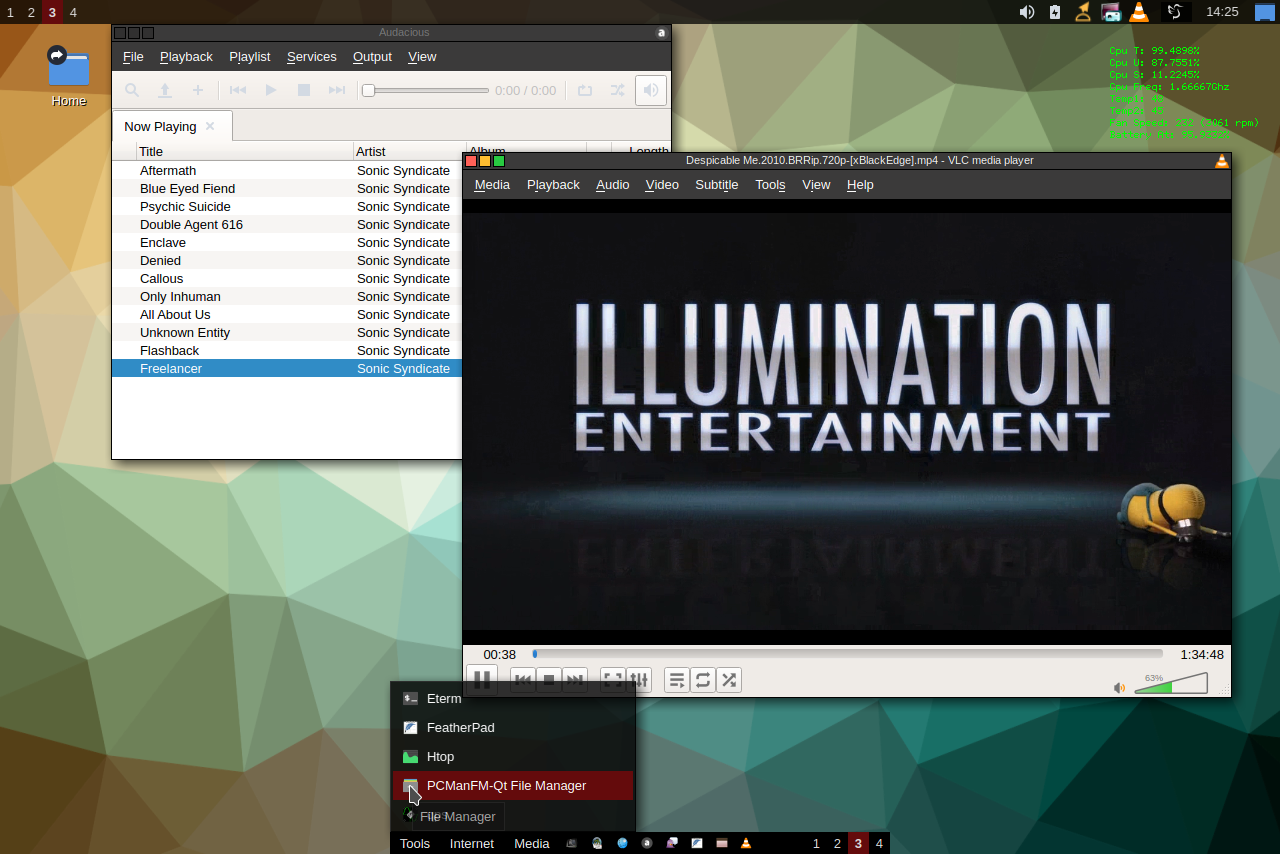Mute audio with VLC speaker icon
The width and height of the screenshot is (1280, 854).
[1120, 687]
